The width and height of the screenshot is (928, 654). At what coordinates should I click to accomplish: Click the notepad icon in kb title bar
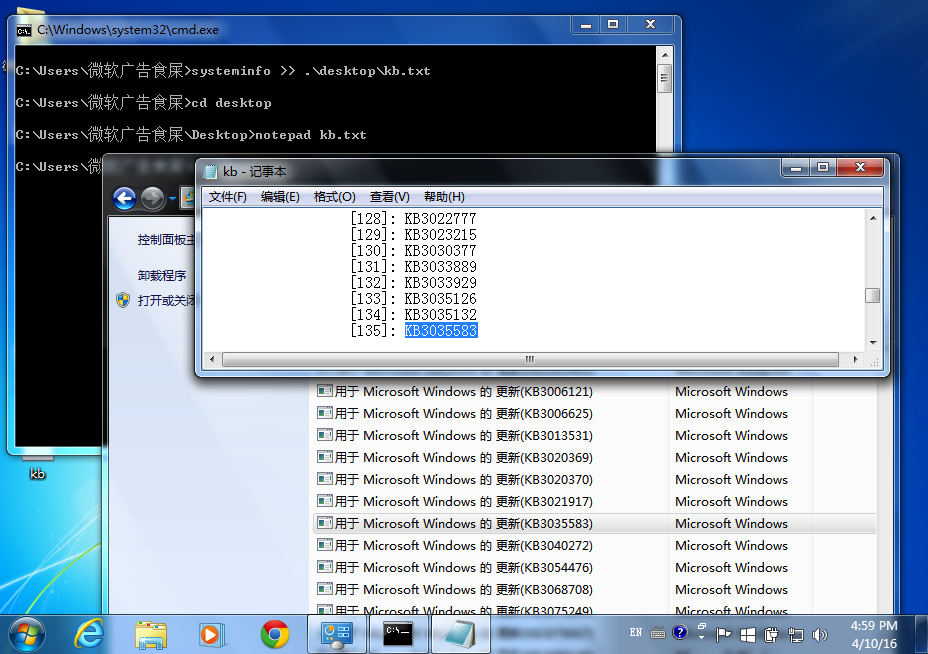210,172
